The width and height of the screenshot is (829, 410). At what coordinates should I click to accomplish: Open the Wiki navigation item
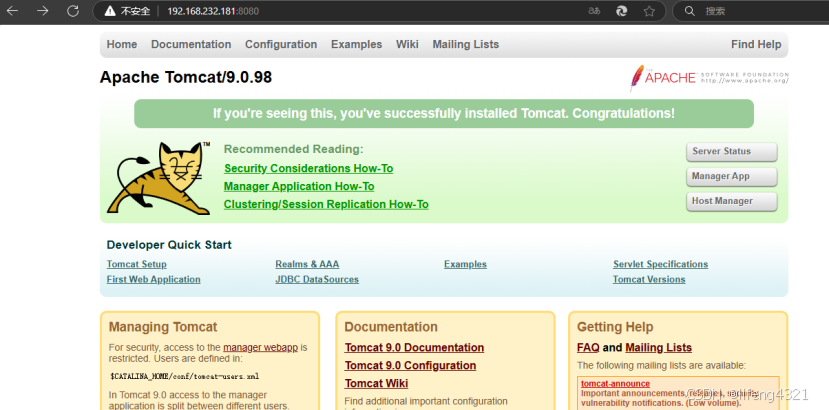click(x=407, y=44)
